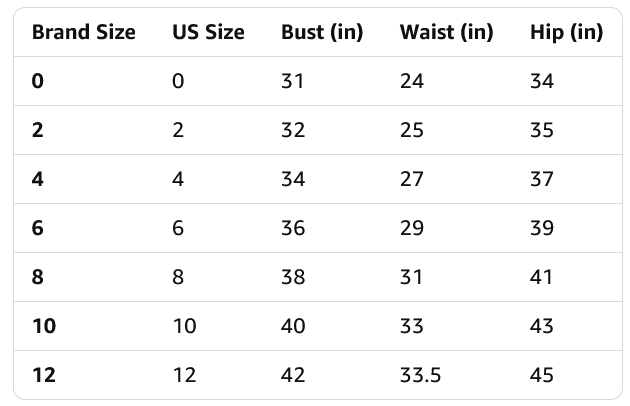Click the Brand Size column header
This screenshot has height=406, width=630.
(x=84, y=32)
